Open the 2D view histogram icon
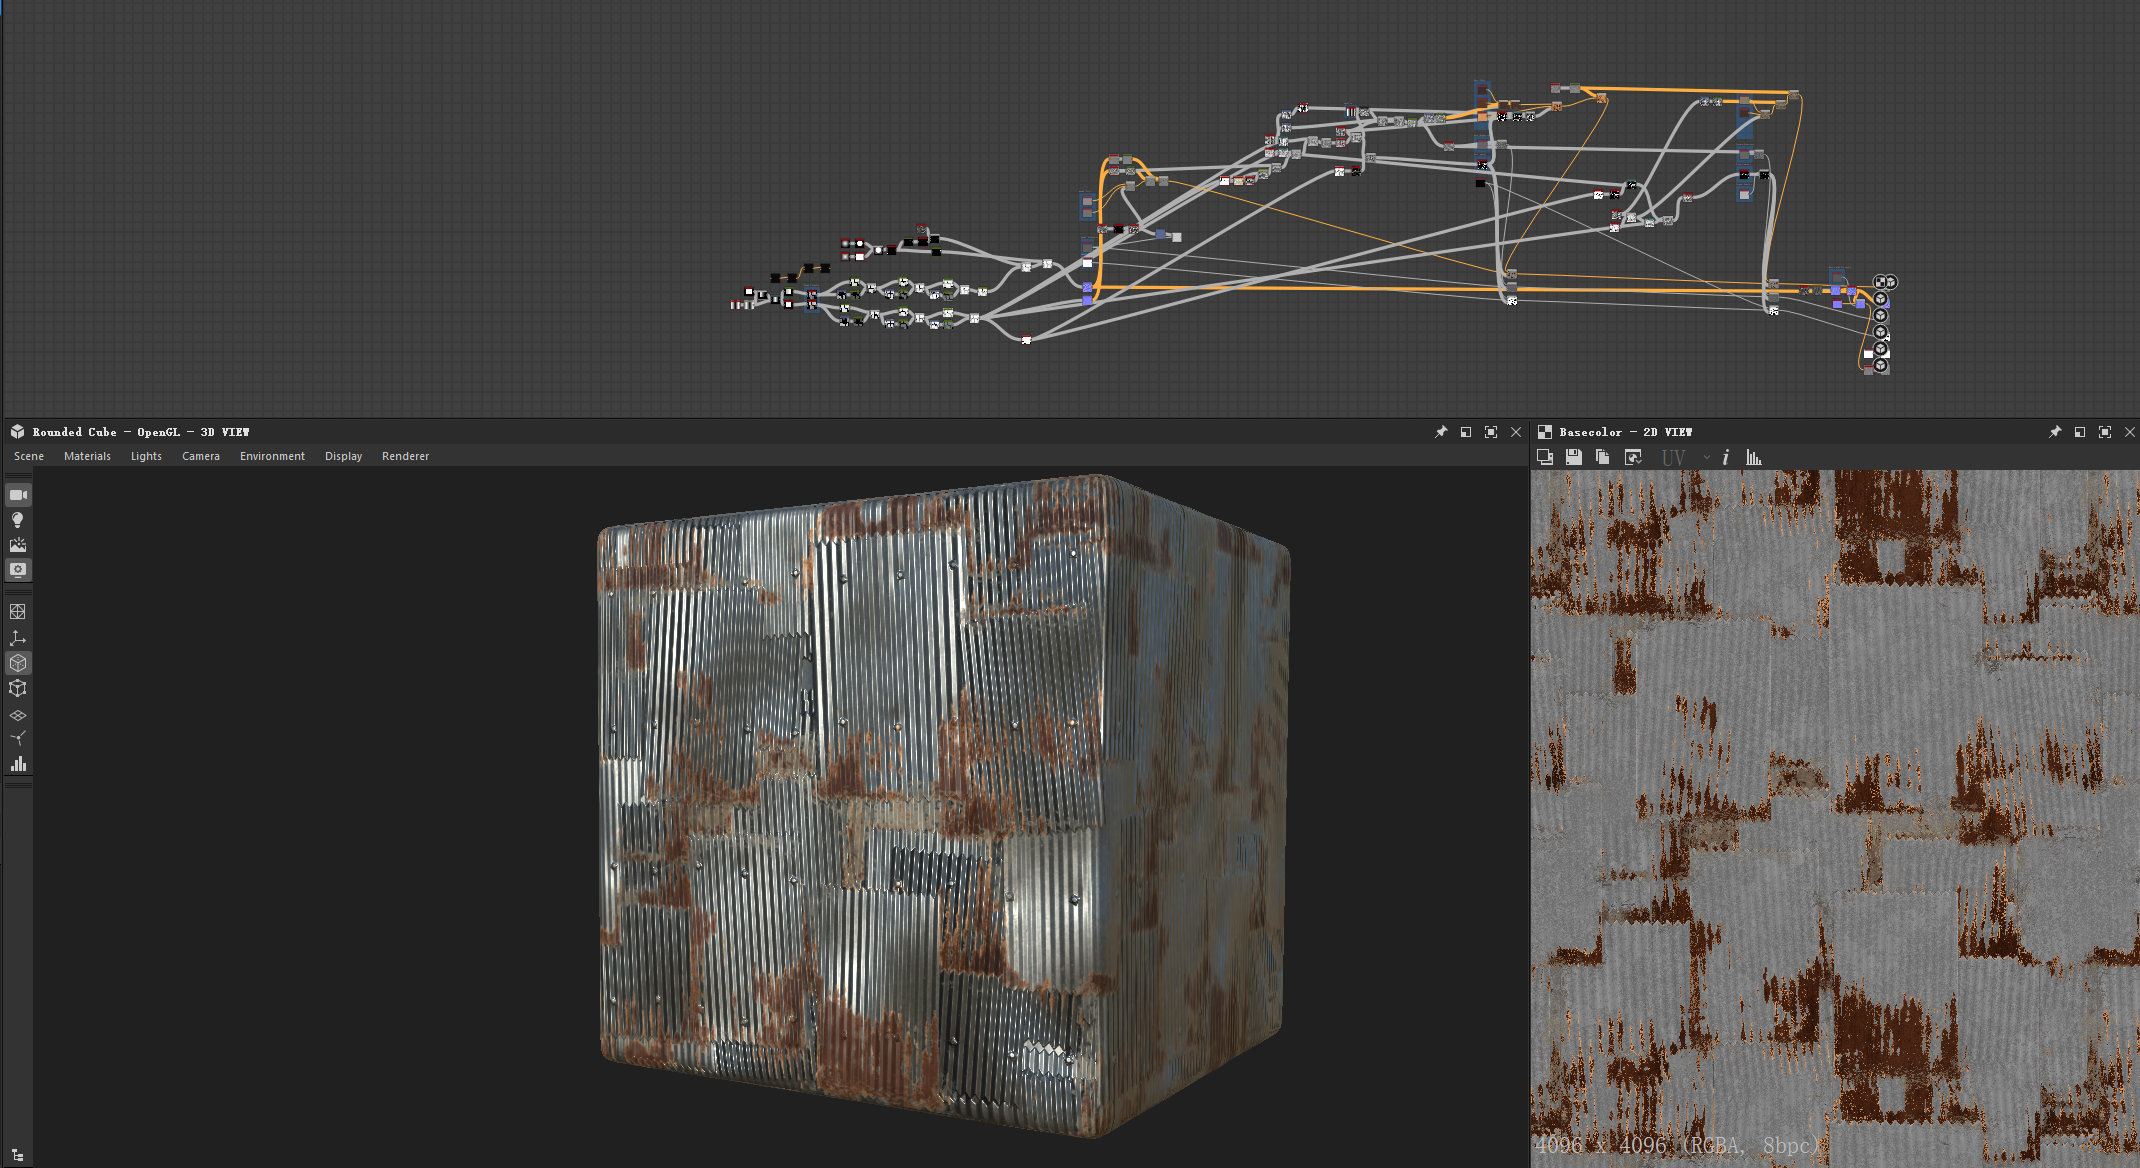This screenshot has width=2140, height=1168. coord(1754,457)
